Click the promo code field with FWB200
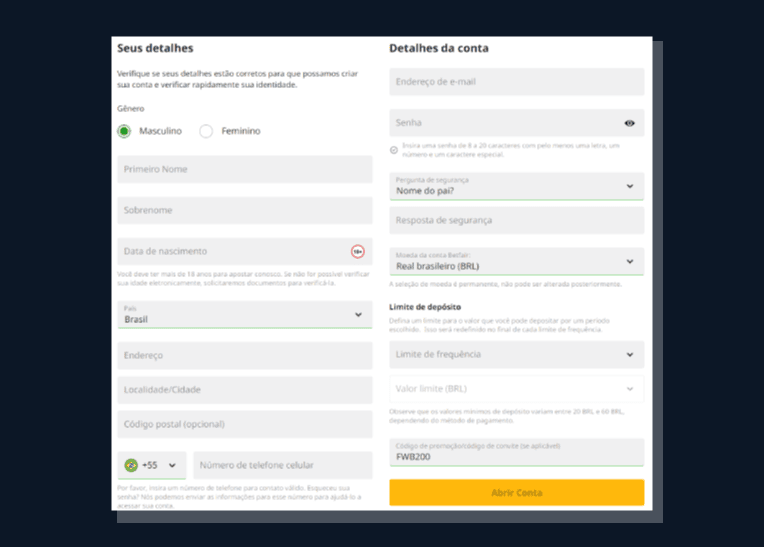The image size is (764, 547). click(516, 452)
